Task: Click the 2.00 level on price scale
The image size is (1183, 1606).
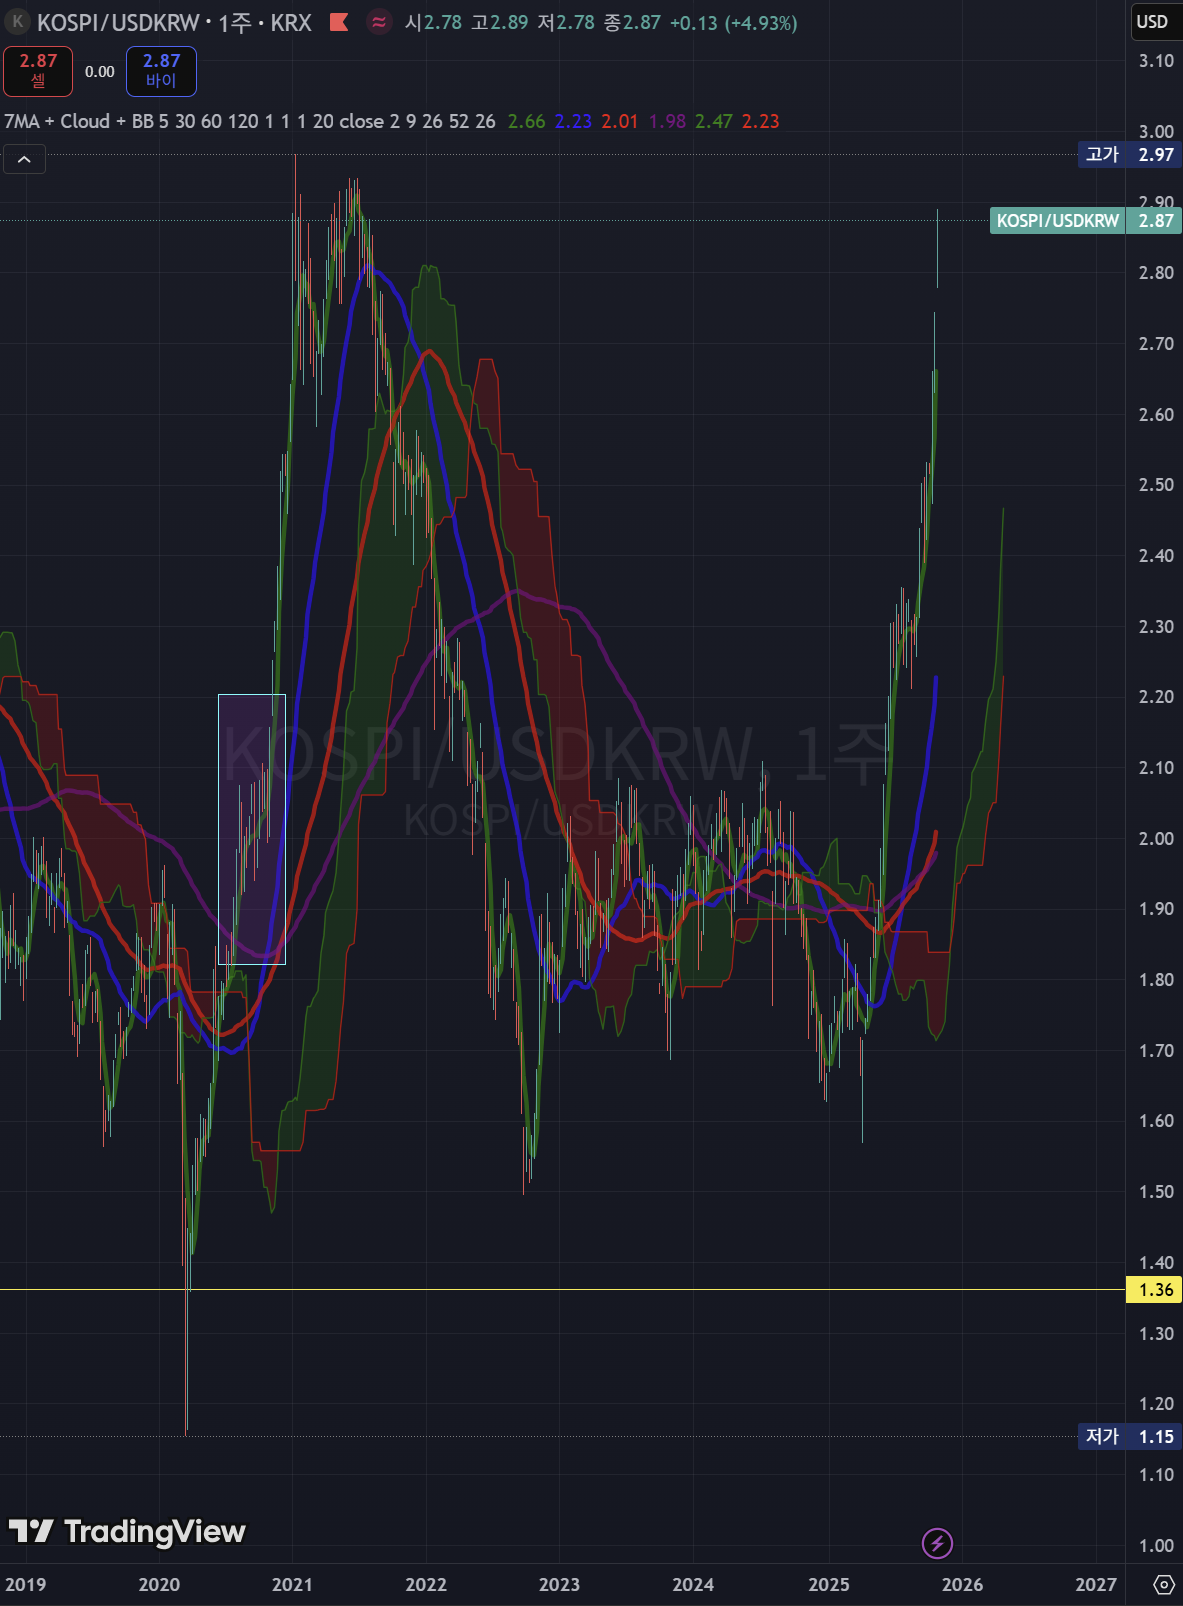Action: (x=1155, y=838)
